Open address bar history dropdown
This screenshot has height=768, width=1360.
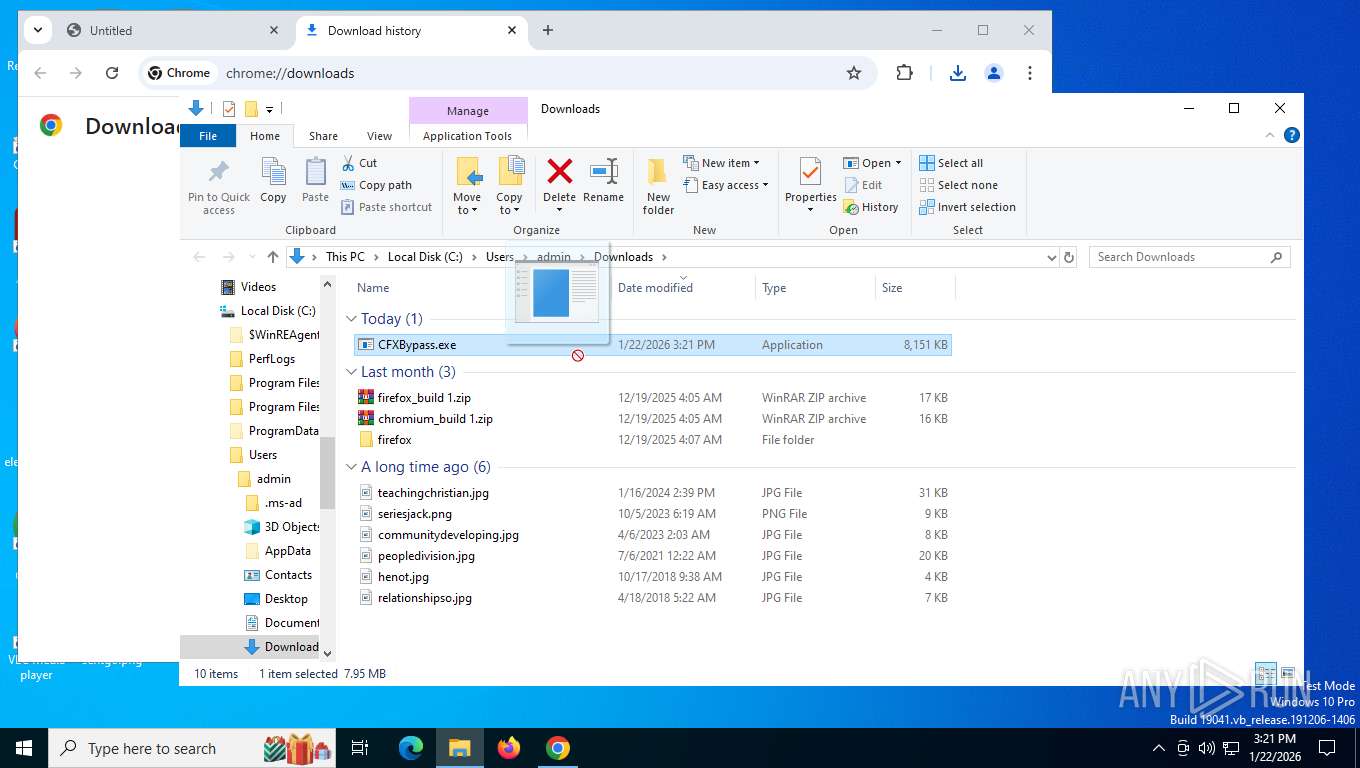pos(1051,257)
